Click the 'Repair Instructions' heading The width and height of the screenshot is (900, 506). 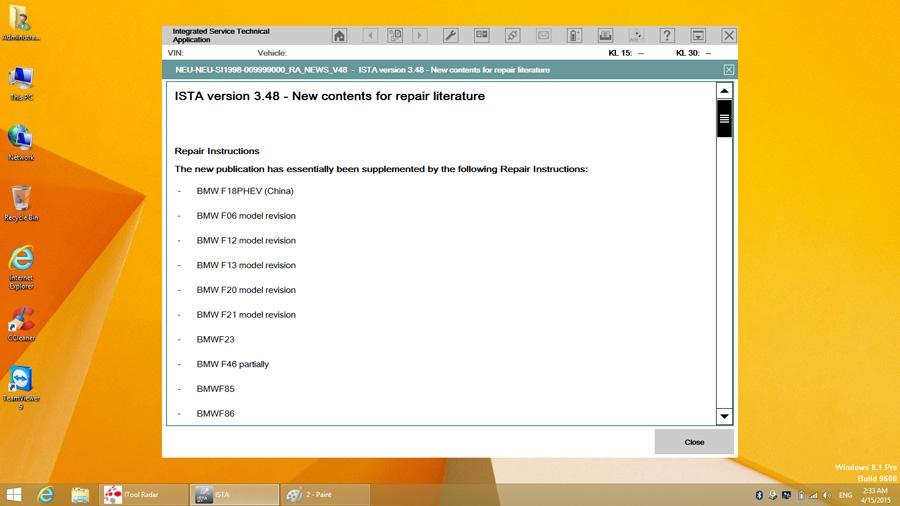tap(217, 151)
